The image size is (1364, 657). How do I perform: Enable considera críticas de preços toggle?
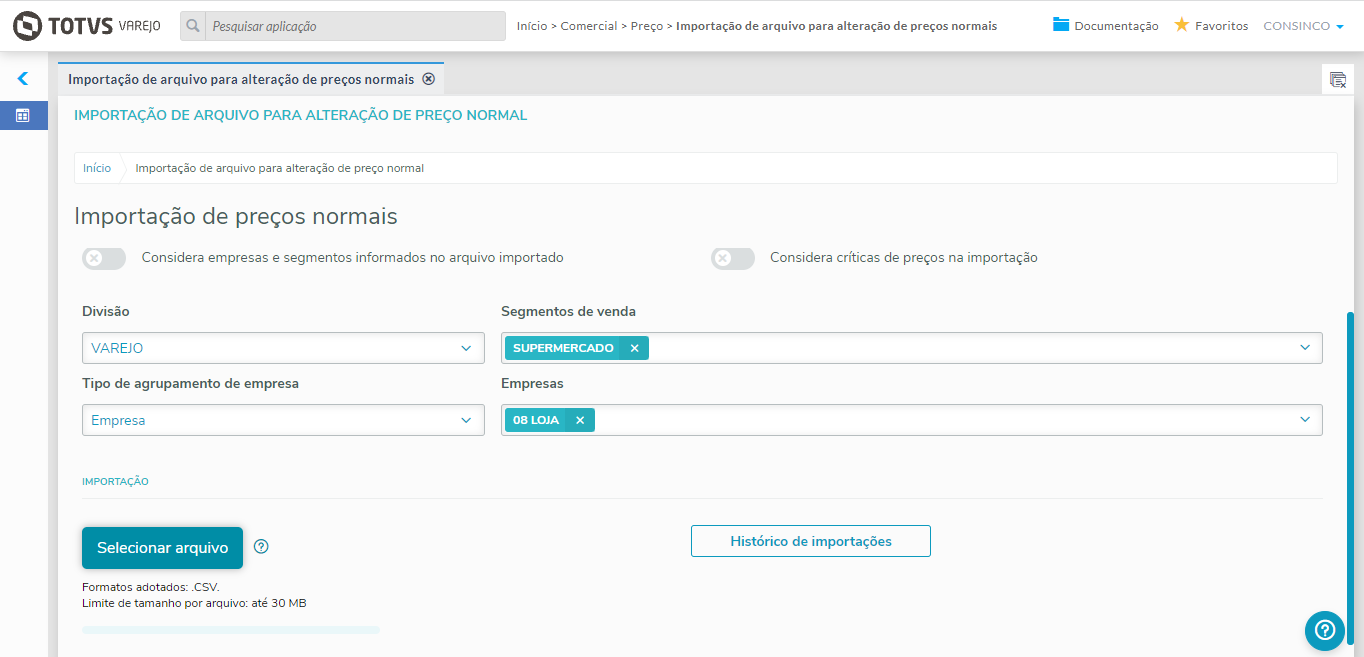tap(733, 258)
